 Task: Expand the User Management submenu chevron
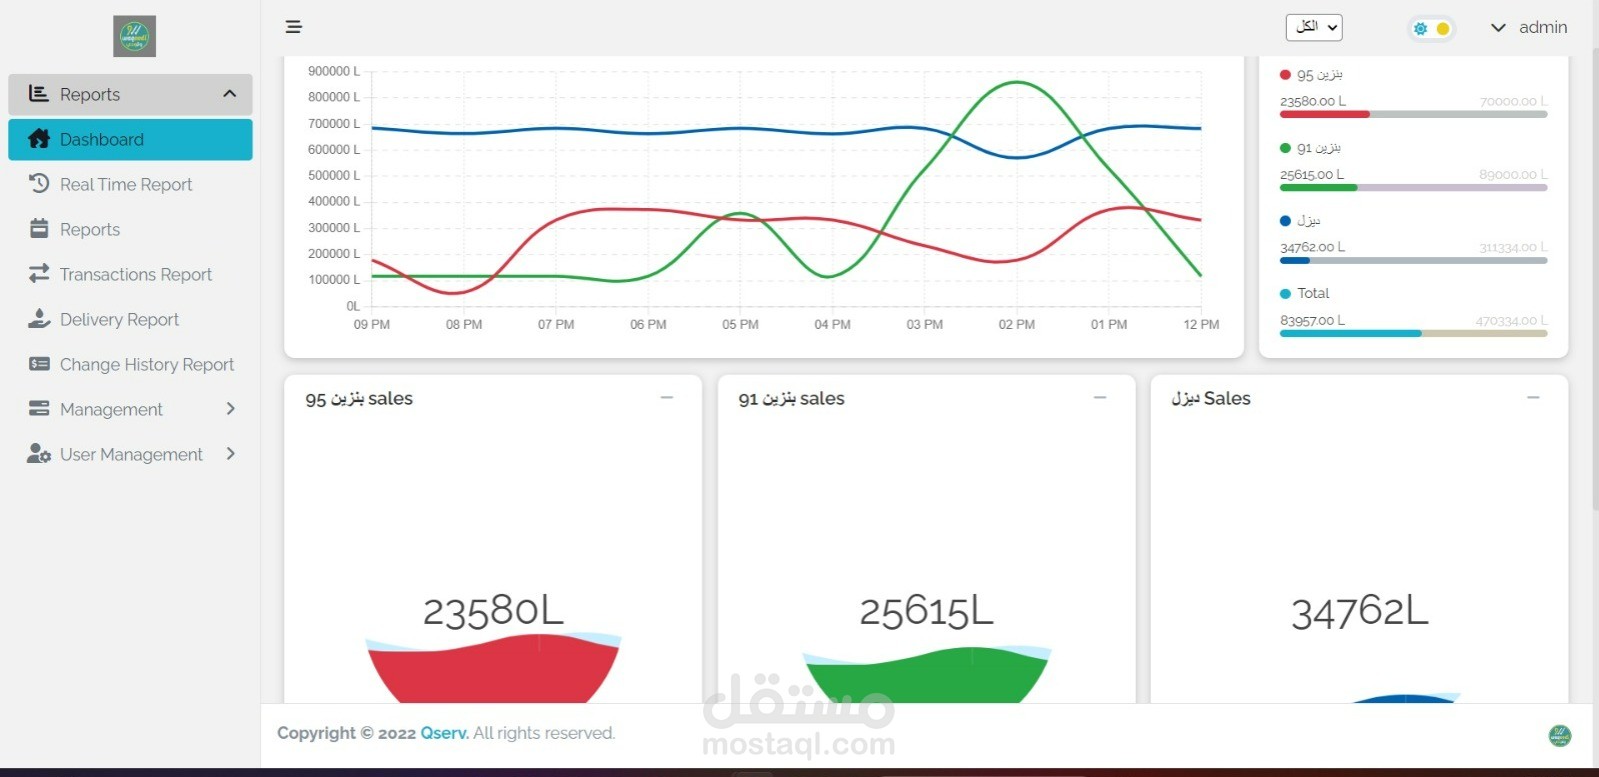coord(231,454)
